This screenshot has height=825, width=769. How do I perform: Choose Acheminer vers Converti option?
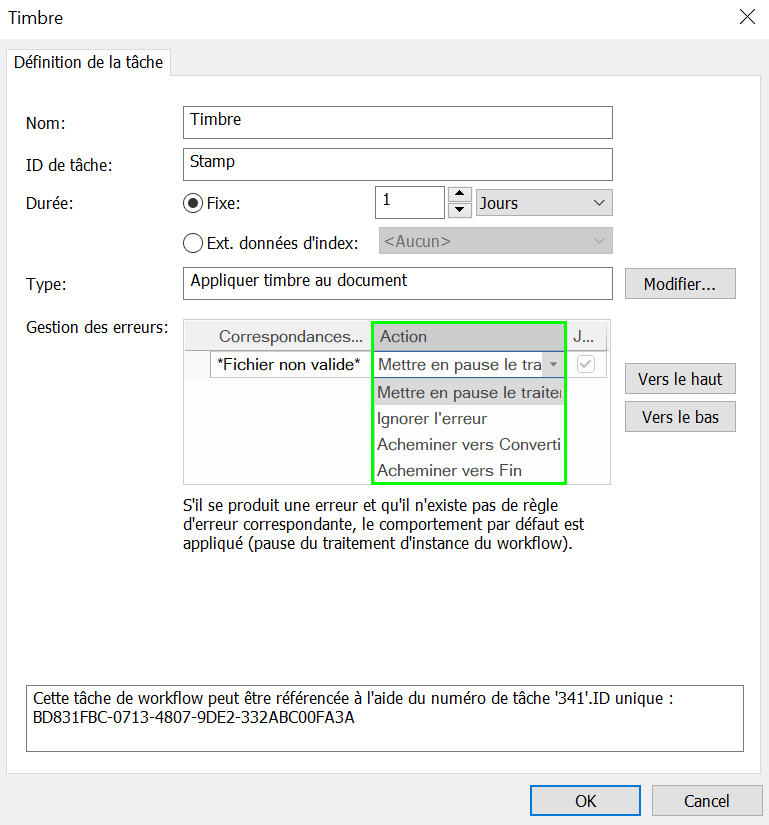click(x=469, y=445)
